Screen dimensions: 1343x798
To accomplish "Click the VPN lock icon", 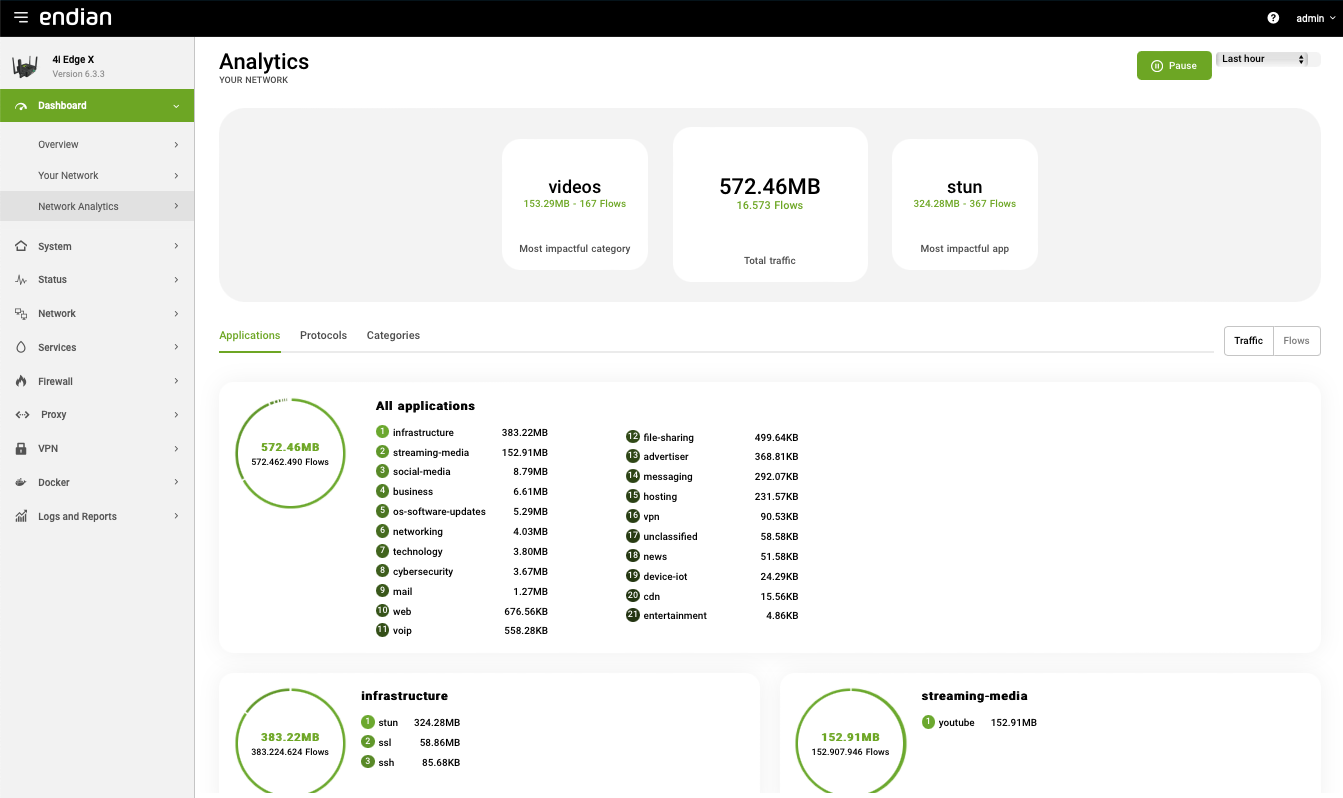I will 21,449.
